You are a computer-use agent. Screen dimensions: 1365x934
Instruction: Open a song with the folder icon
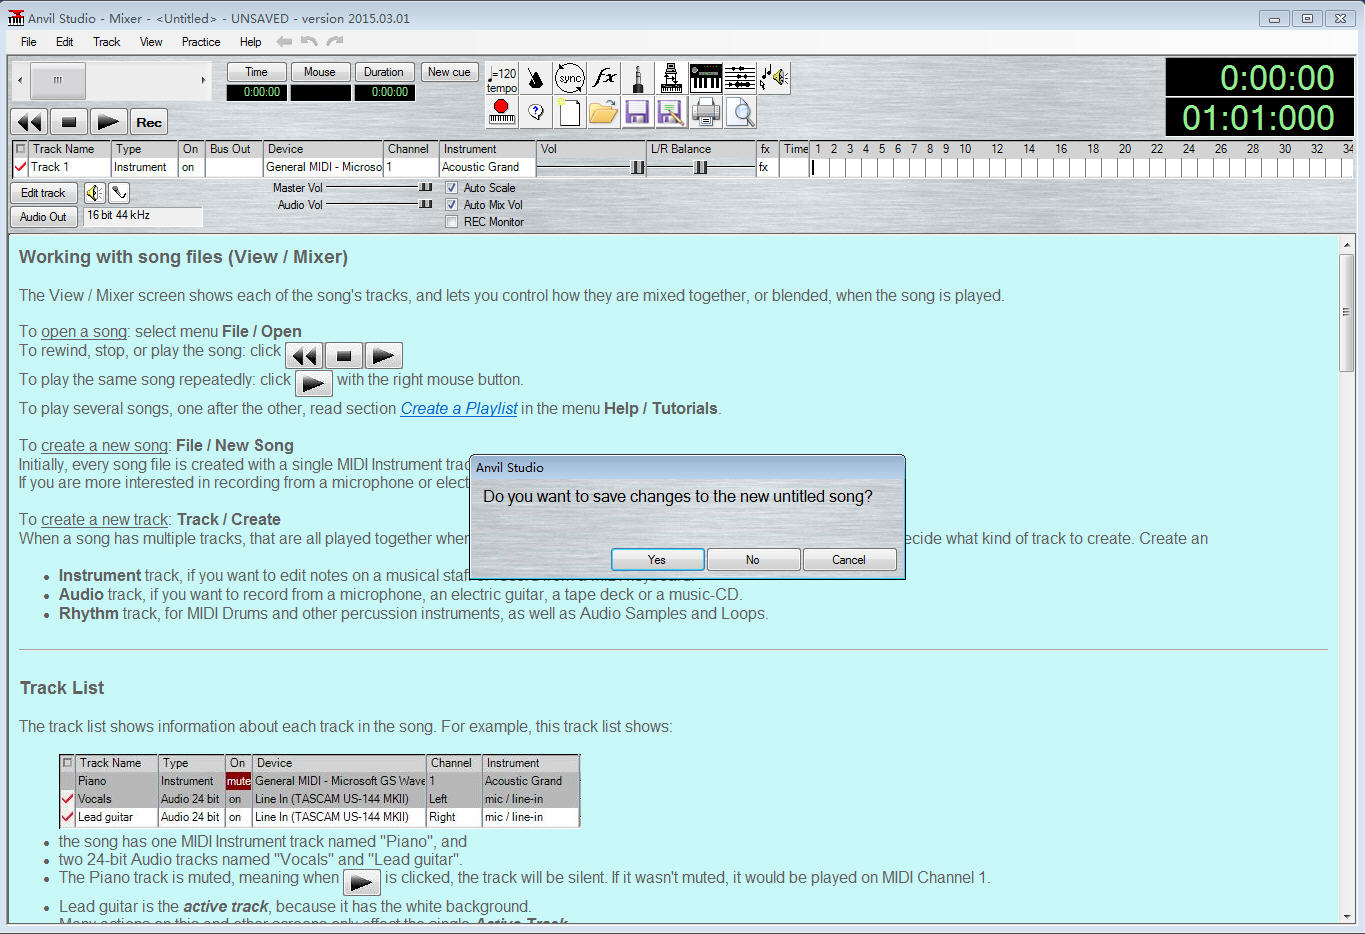click(604, 113)
